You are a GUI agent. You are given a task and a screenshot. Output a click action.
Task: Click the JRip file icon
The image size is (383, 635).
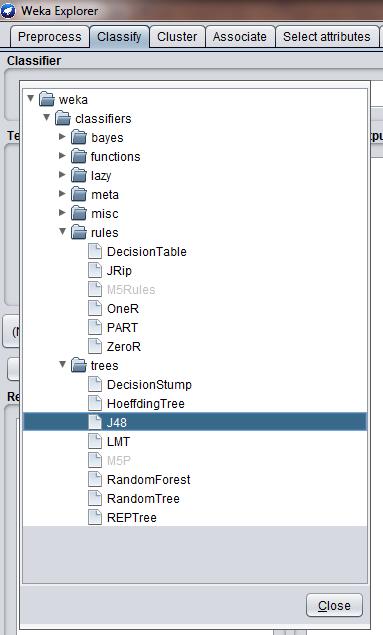(x=95, y=271)
